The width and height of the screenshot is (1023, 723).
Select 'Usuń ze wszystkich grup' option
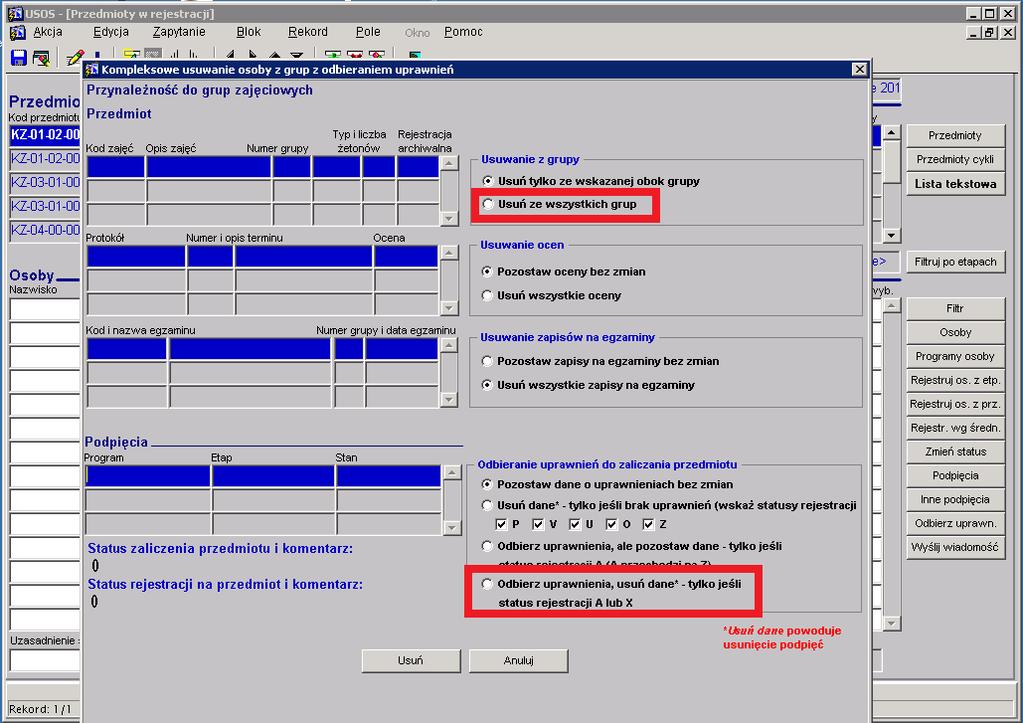[x=487, y=204]
